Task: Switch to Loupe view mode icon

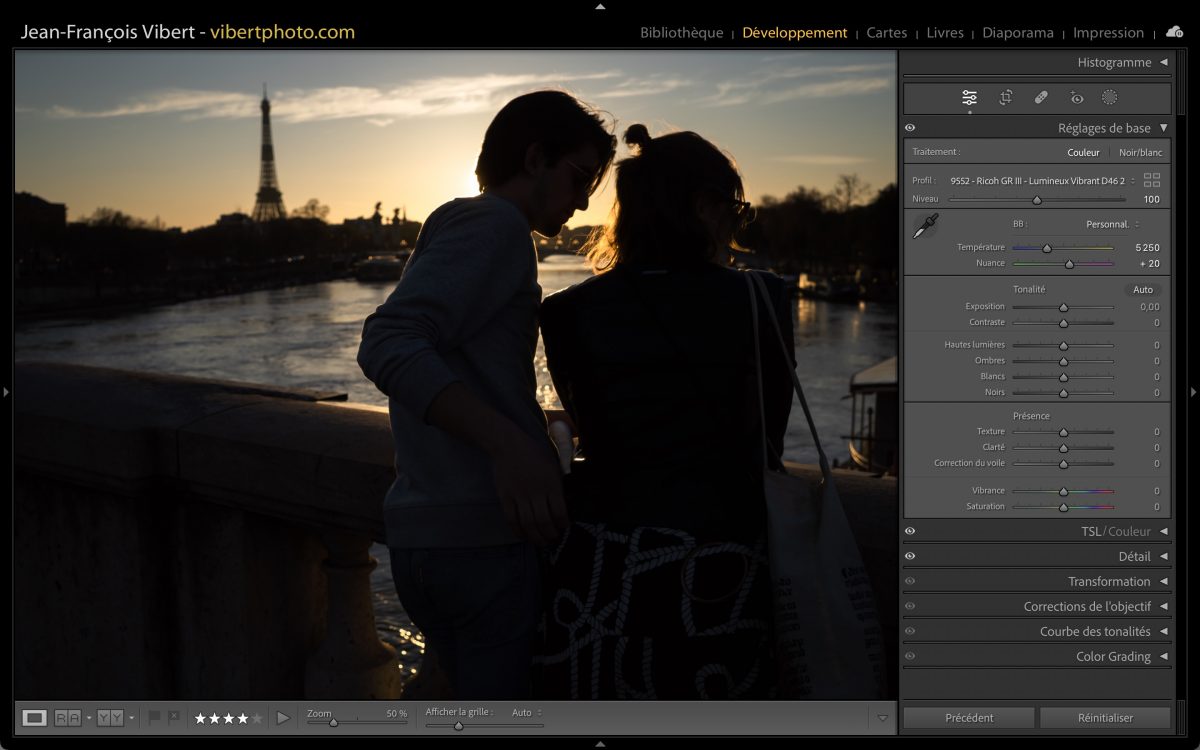Action: [x=35, y=717]
